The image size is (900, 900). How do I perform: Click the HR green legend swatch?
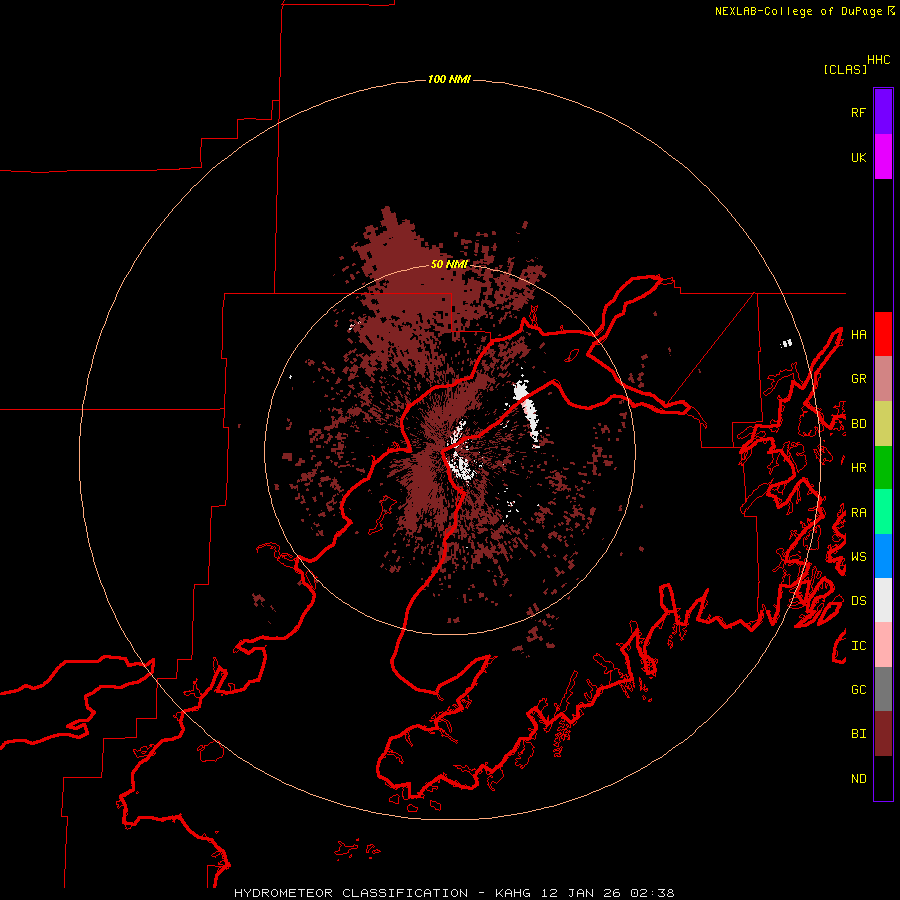click(883, 468)
